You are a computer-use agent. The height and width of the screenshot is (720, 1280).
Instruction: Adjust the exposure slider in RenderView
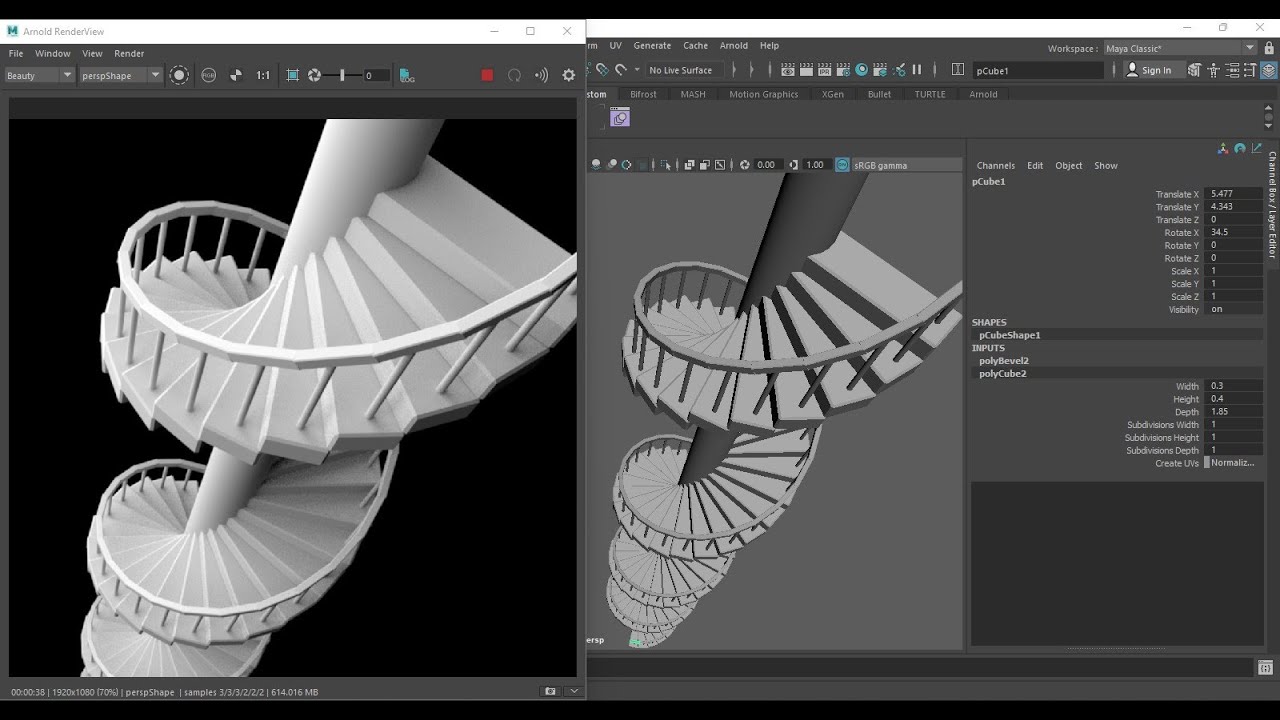click(343, 75)
